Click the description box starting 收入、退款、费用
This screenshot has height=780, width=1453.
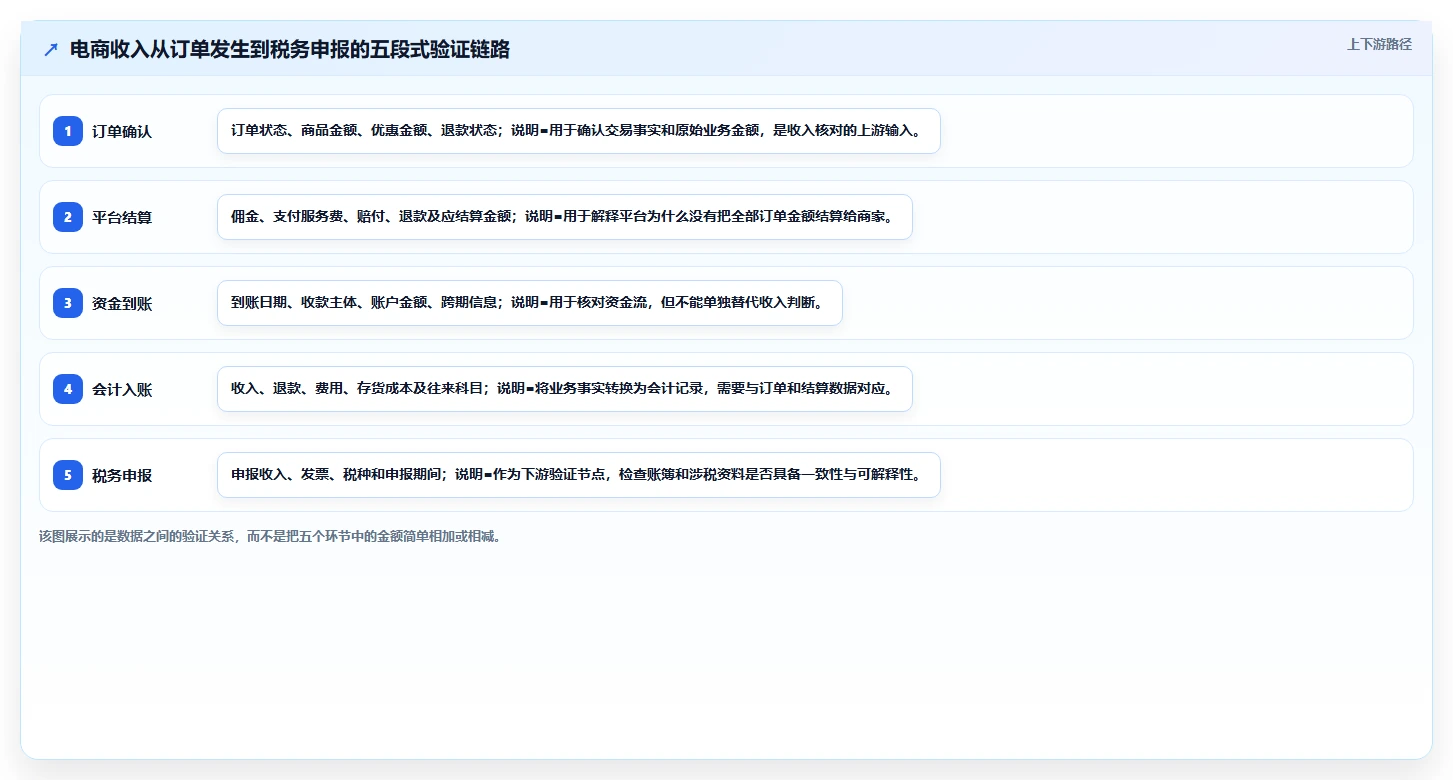tap(565, 389)
